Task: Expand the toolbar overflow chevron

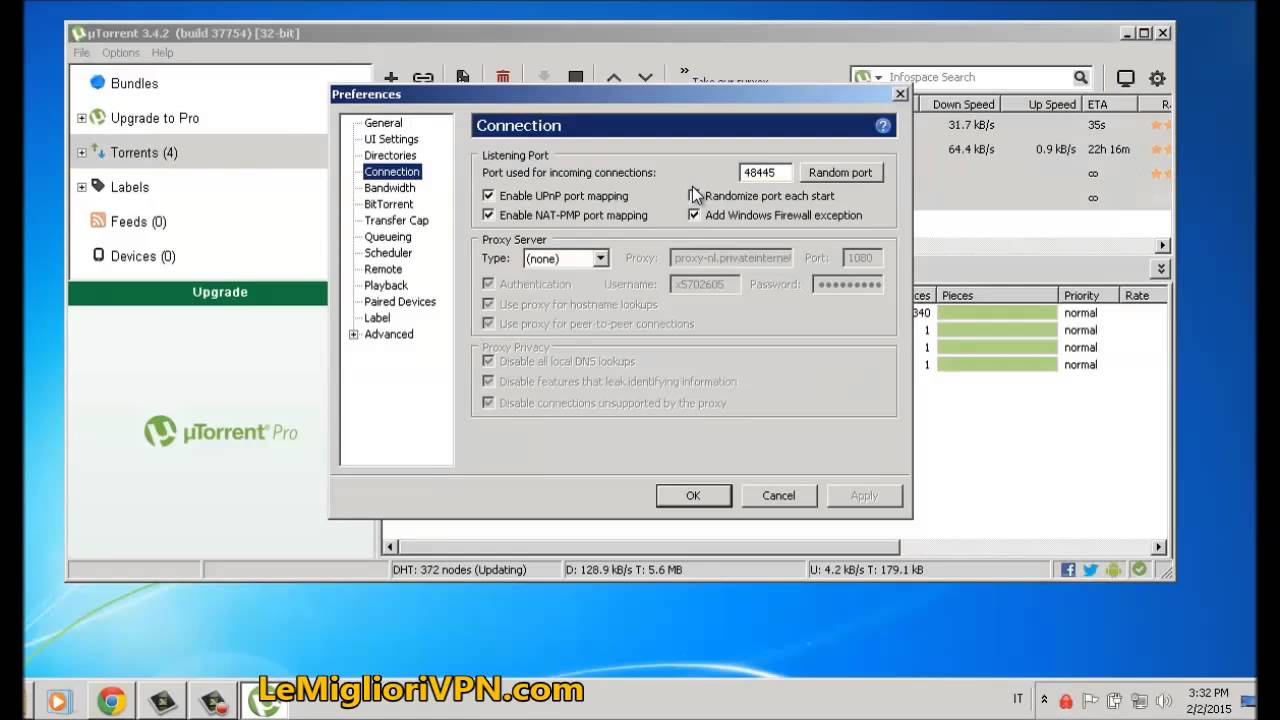Action: pos(684,71)
